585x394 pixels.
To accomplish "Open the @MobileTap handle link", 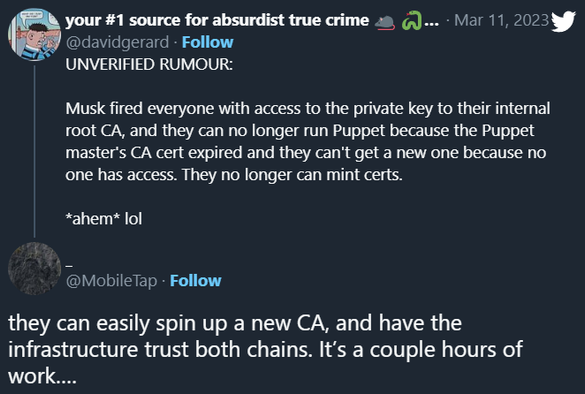I will click(111, 281).
